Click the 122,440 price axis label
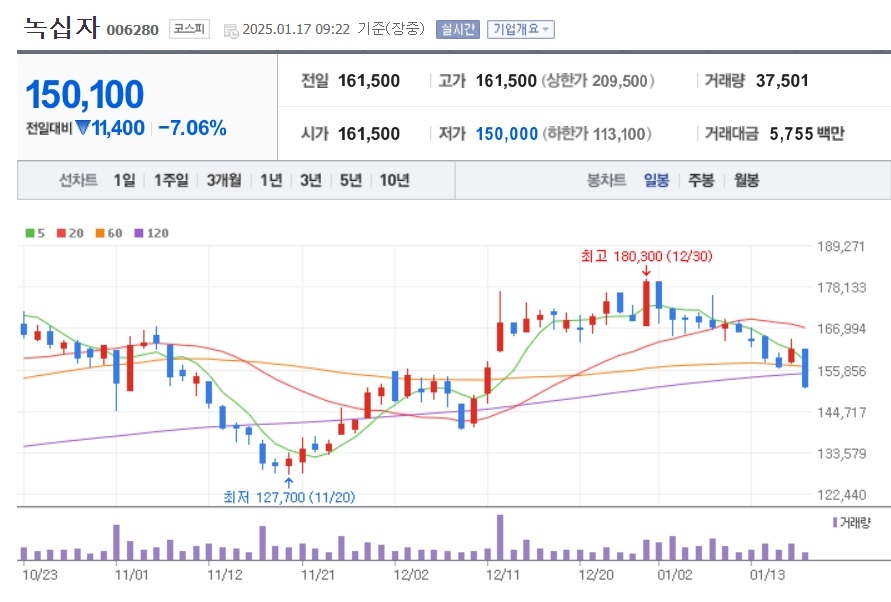 click(x=842, y=495)
